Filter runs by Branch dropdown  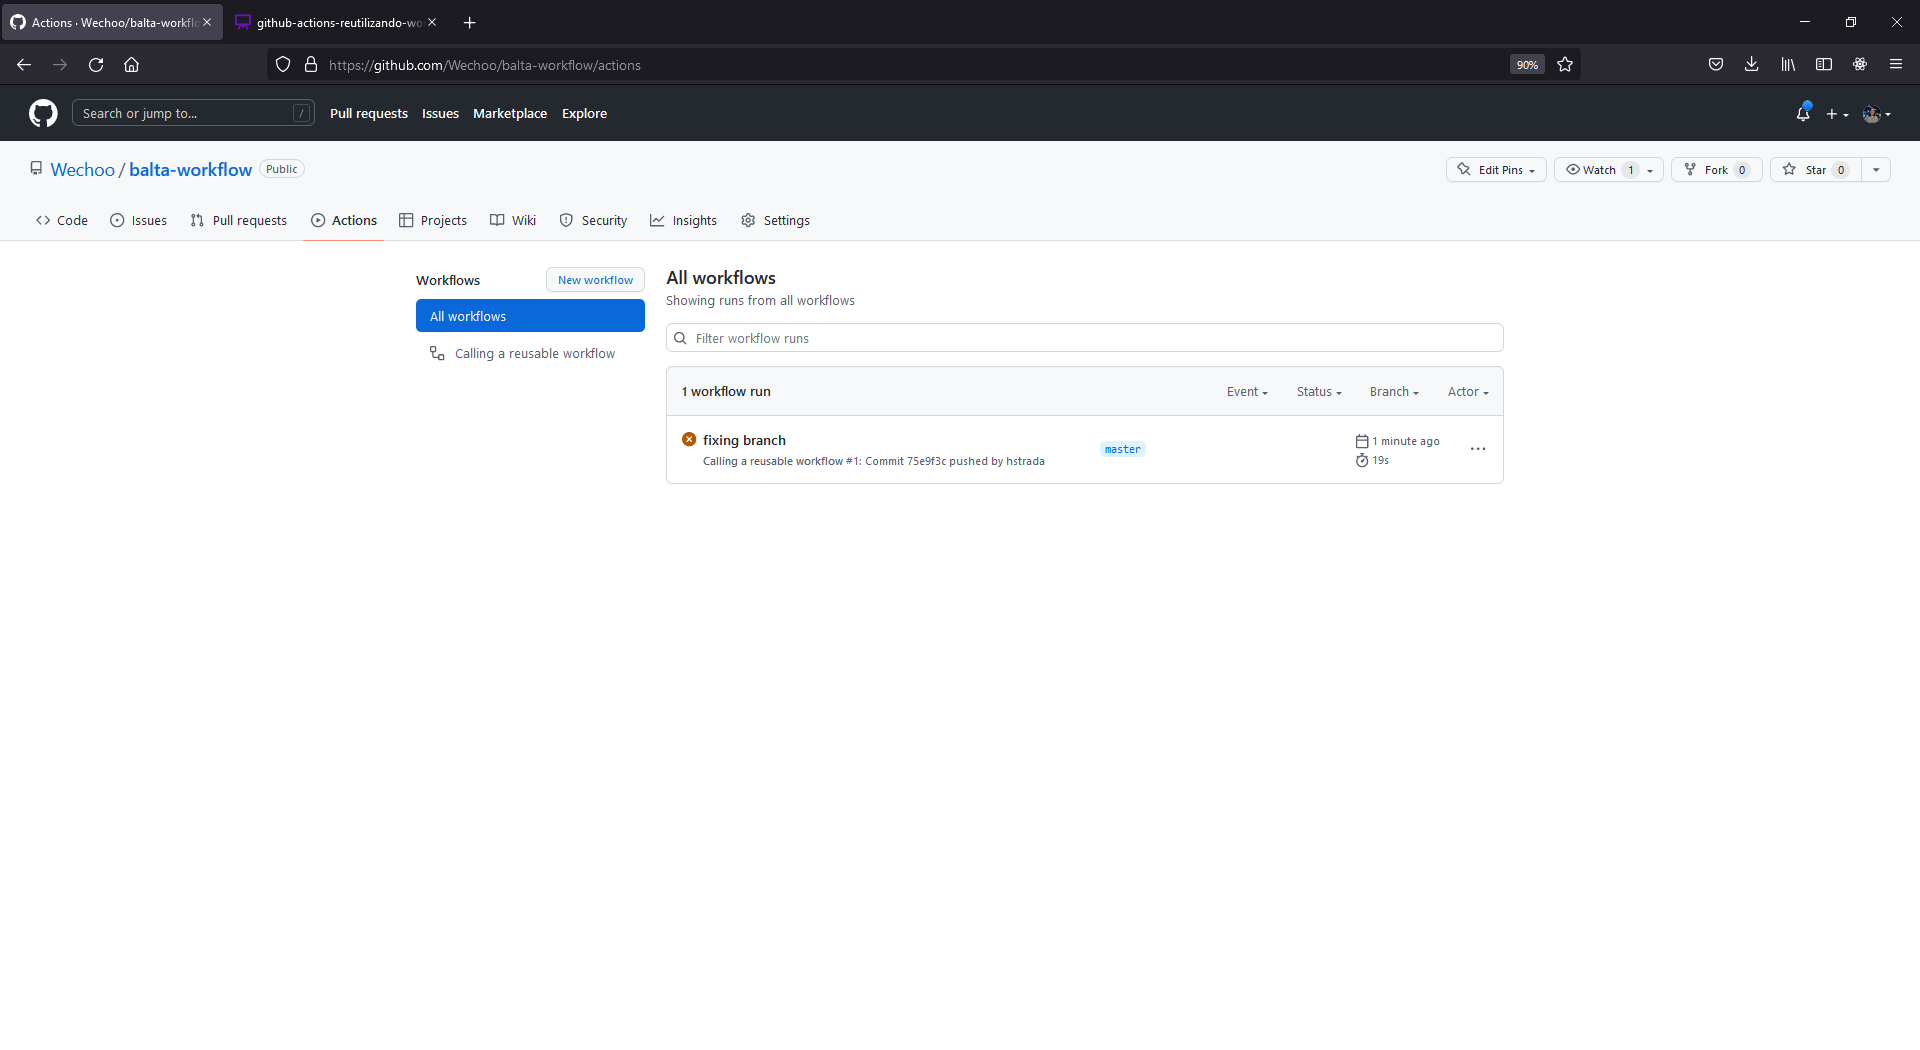click(1394, 392)
